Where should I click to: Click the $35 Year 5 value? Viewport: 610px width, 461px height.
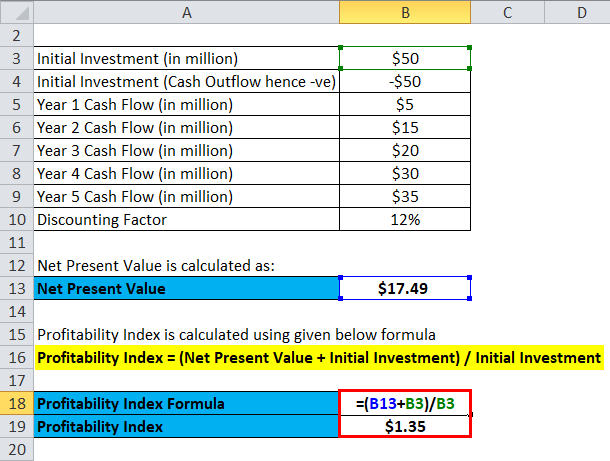click(405, 196)
